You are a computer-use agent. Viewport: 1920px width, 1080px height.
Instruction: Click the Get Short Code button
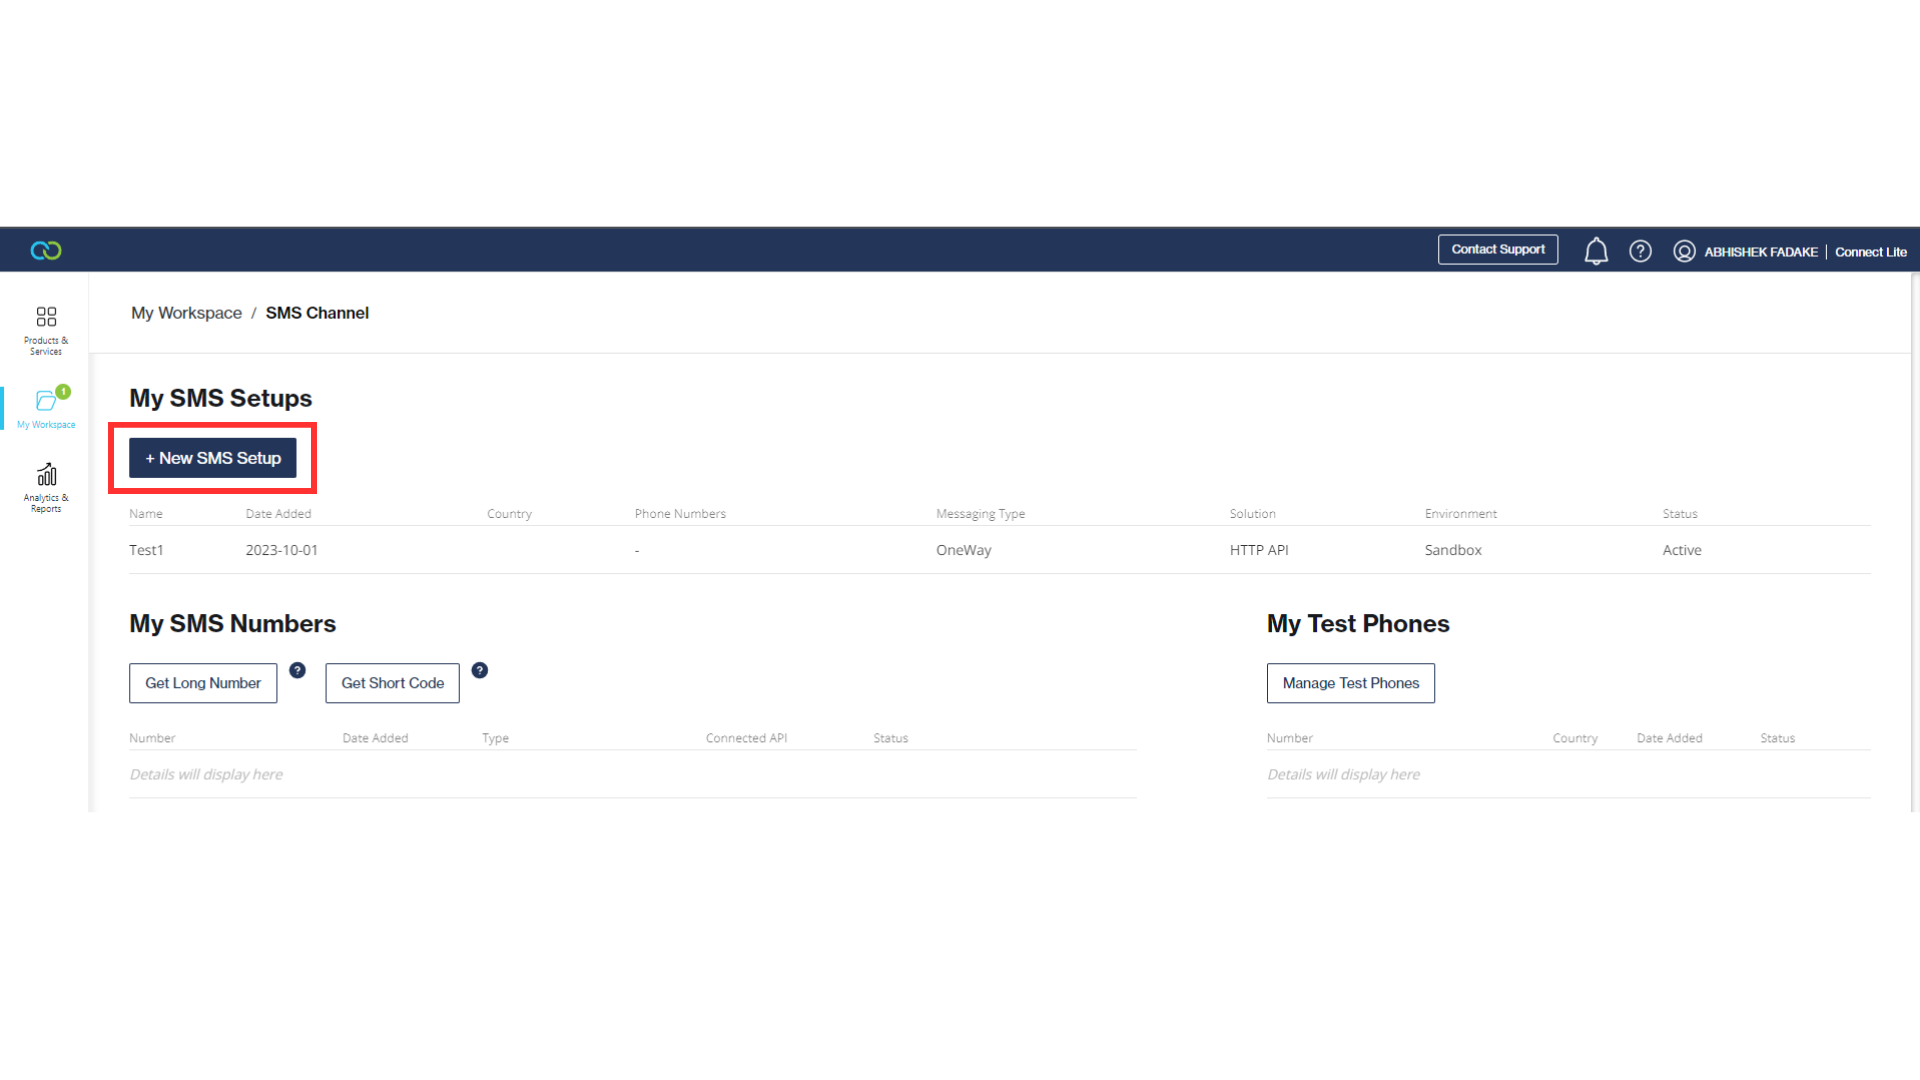click(x=392, y=683)
